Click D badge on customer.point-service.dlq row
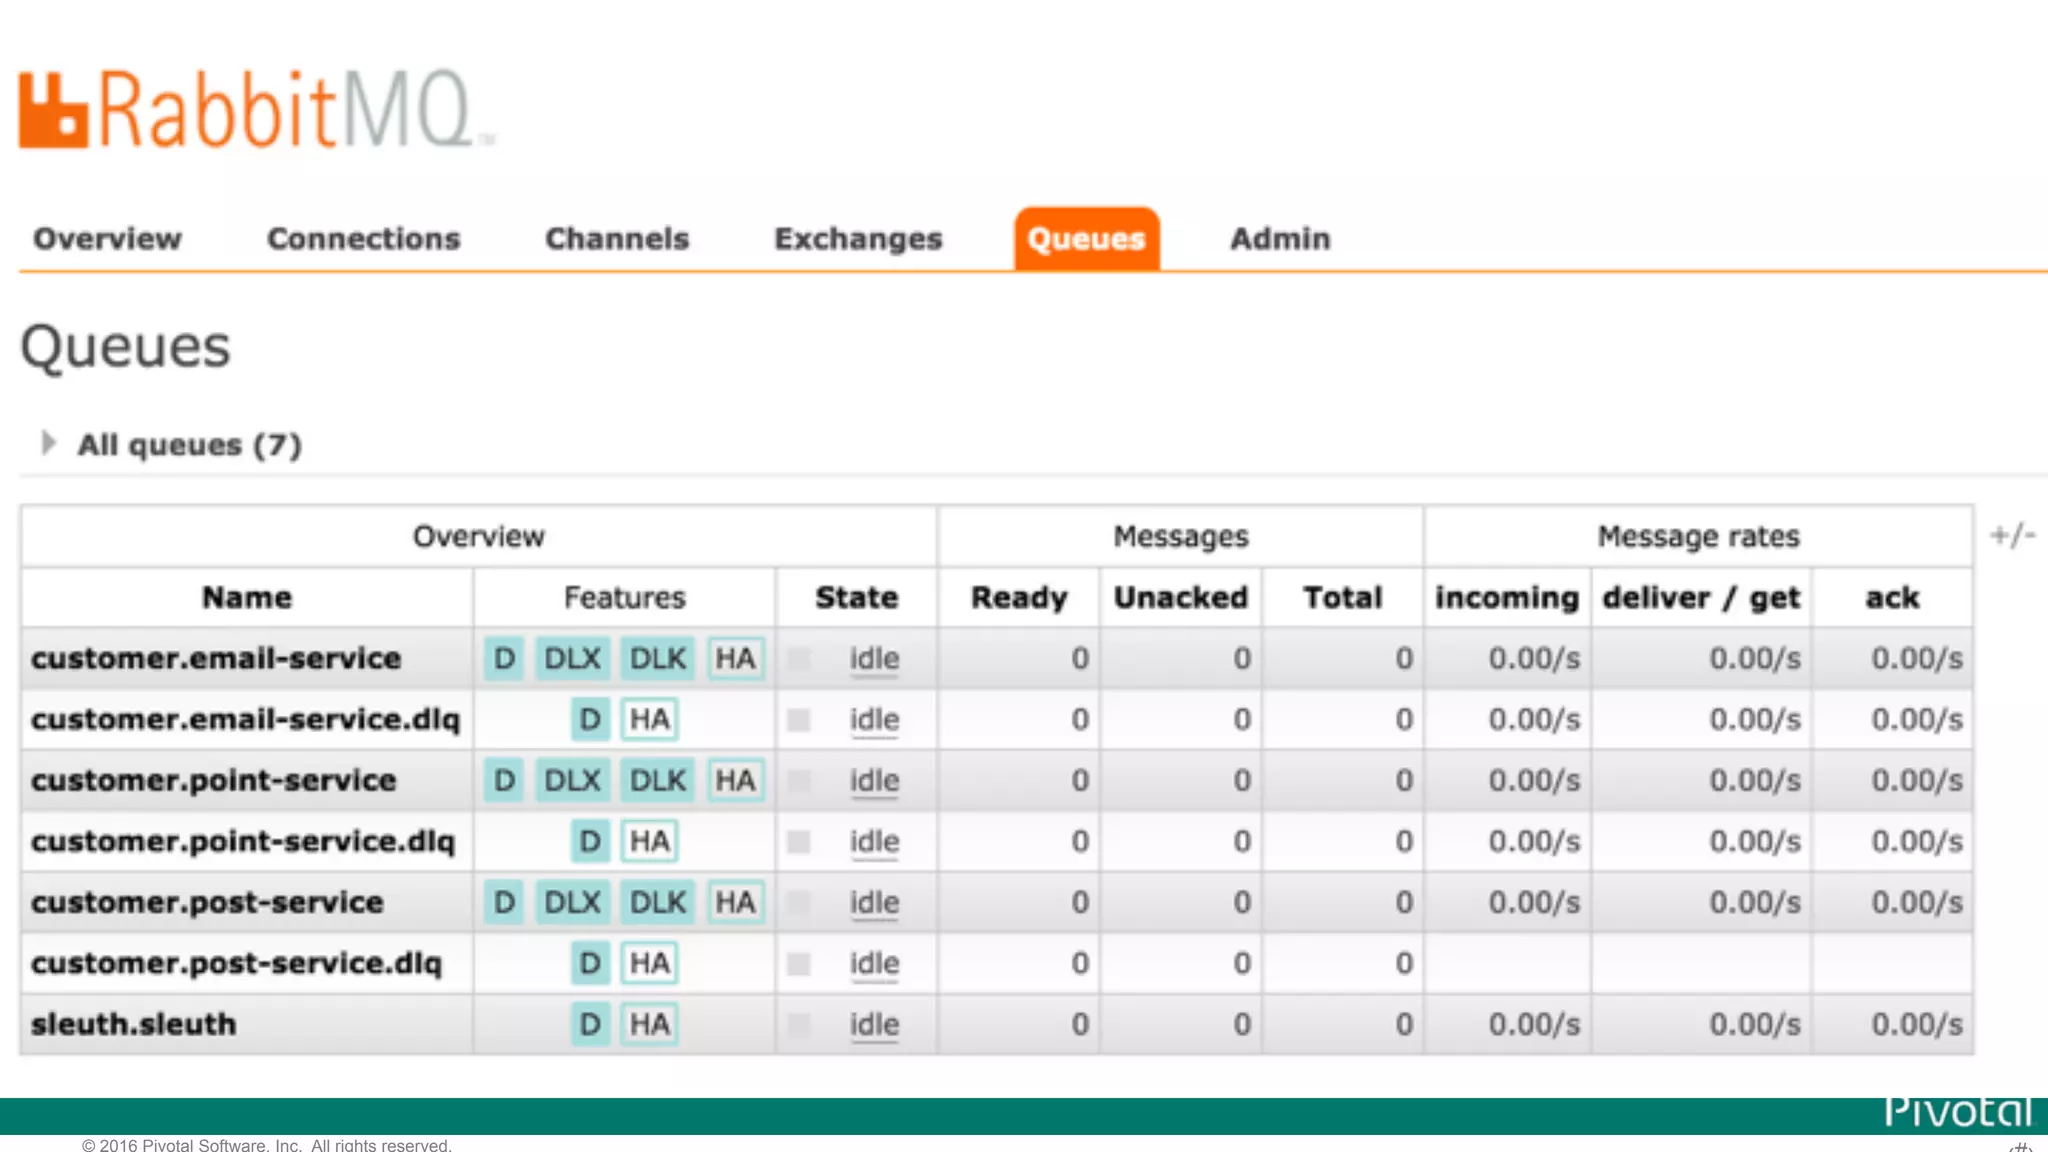Image resolution: width=2048 pixels, height=1152 pixels. [590, 842]
